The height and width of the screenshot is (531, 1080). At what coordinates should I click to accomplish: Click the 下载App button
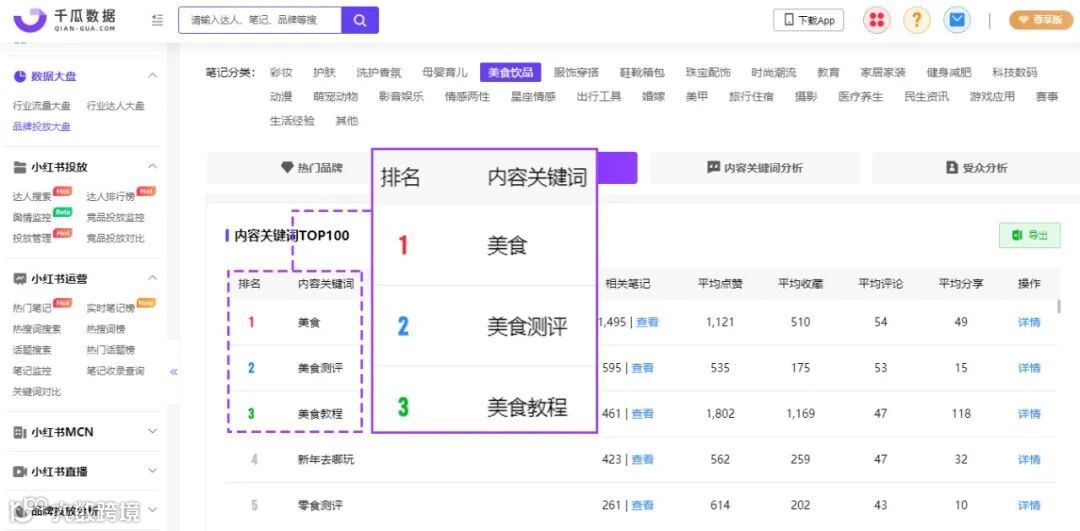(808, 21)
